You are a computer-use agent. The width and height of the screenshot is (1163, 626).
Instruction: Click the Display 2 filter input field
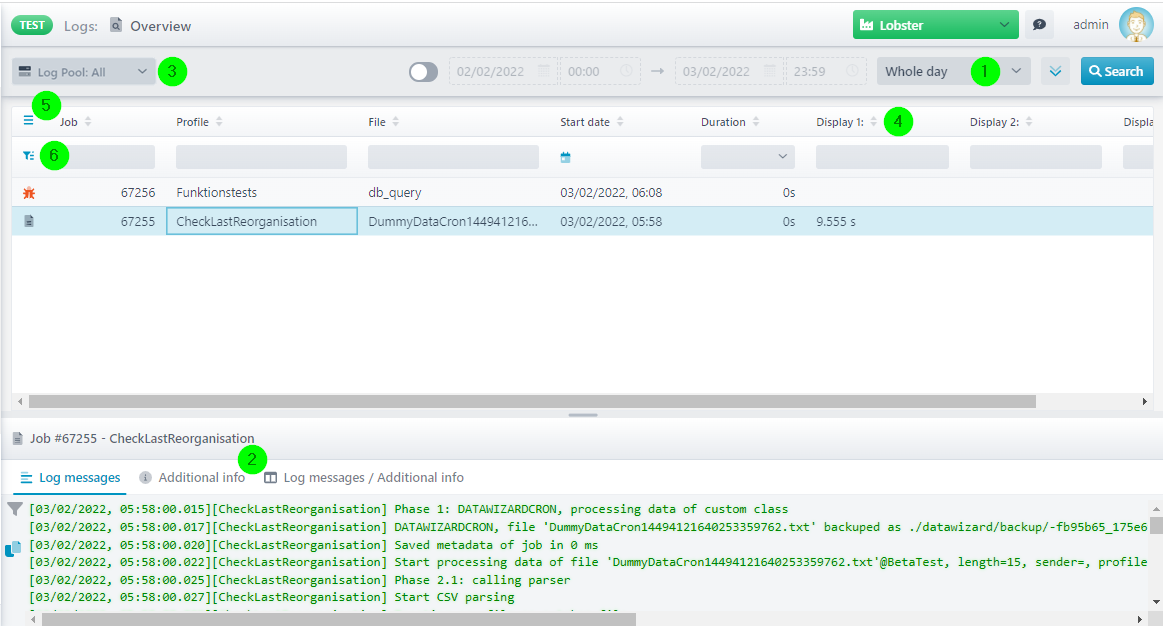pyautogui.click(x=1035, y=156)
